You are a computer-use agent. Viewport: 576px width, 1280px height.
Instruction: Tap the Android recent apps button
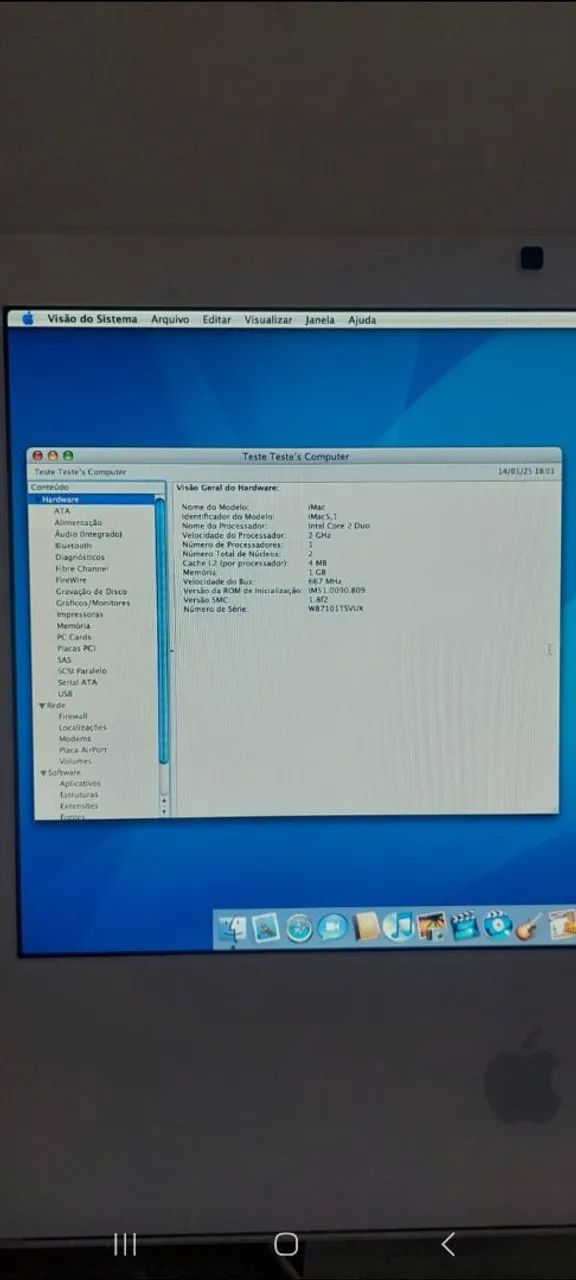[125, 1244]
